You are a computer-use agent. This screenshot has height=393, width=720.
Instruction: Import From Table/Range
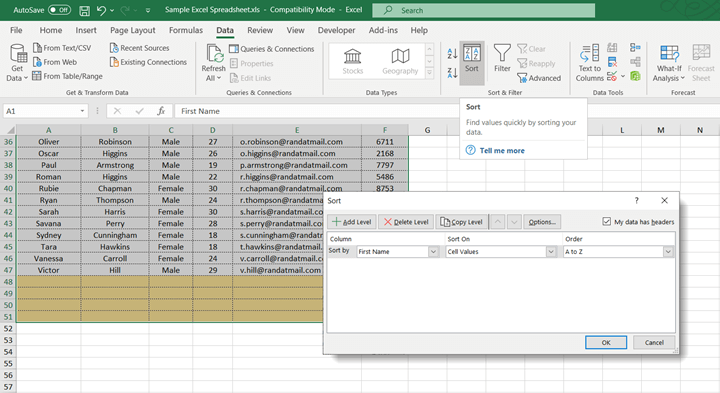[68, 76]
